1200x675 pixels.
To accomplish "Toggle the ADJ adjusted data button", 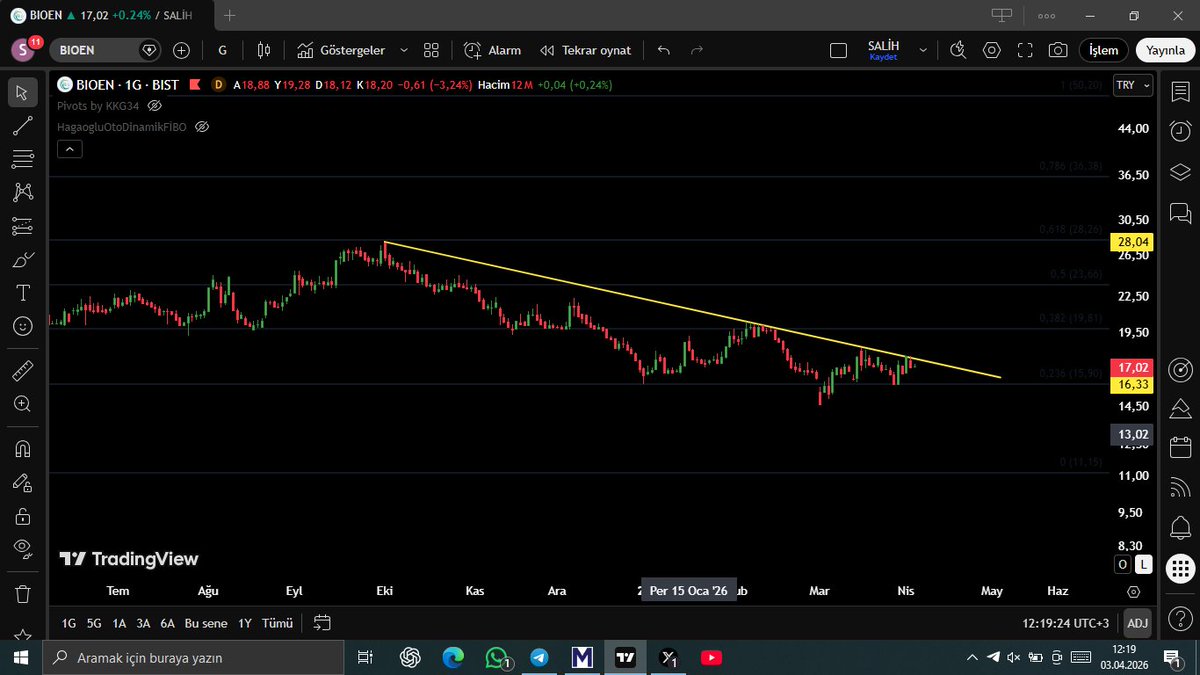I will (x=1137, y=623).
